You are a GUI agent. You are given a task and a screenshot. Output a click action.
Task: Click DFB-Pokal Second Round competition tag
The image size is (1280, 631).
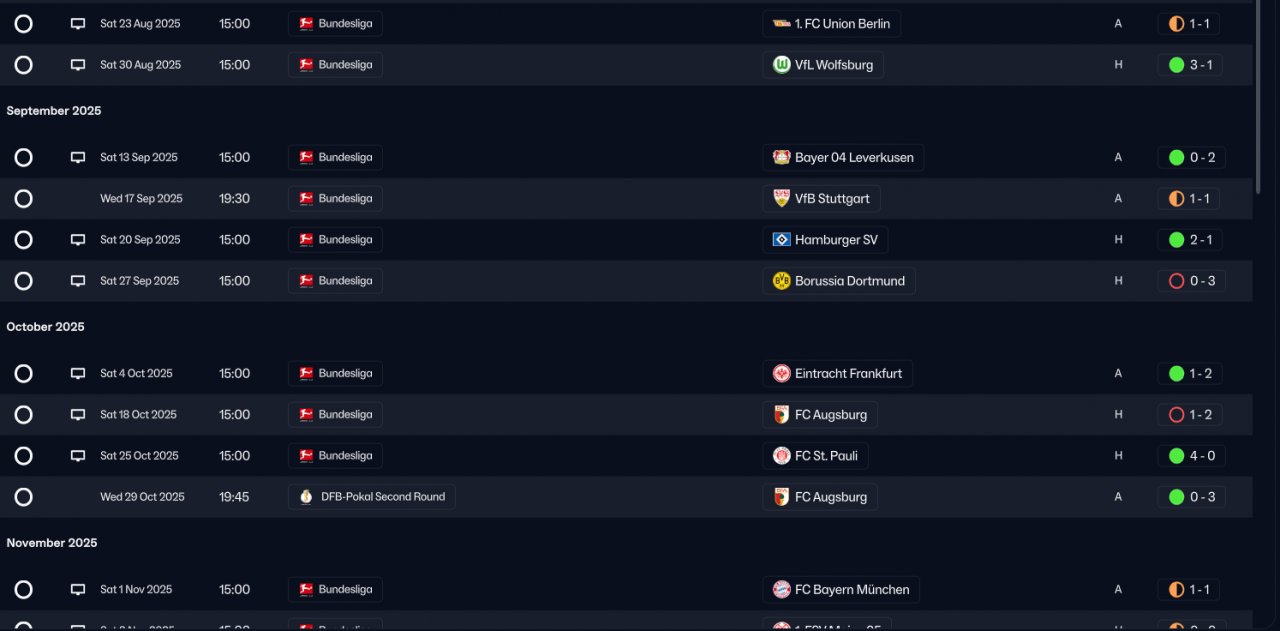(372, 497)
